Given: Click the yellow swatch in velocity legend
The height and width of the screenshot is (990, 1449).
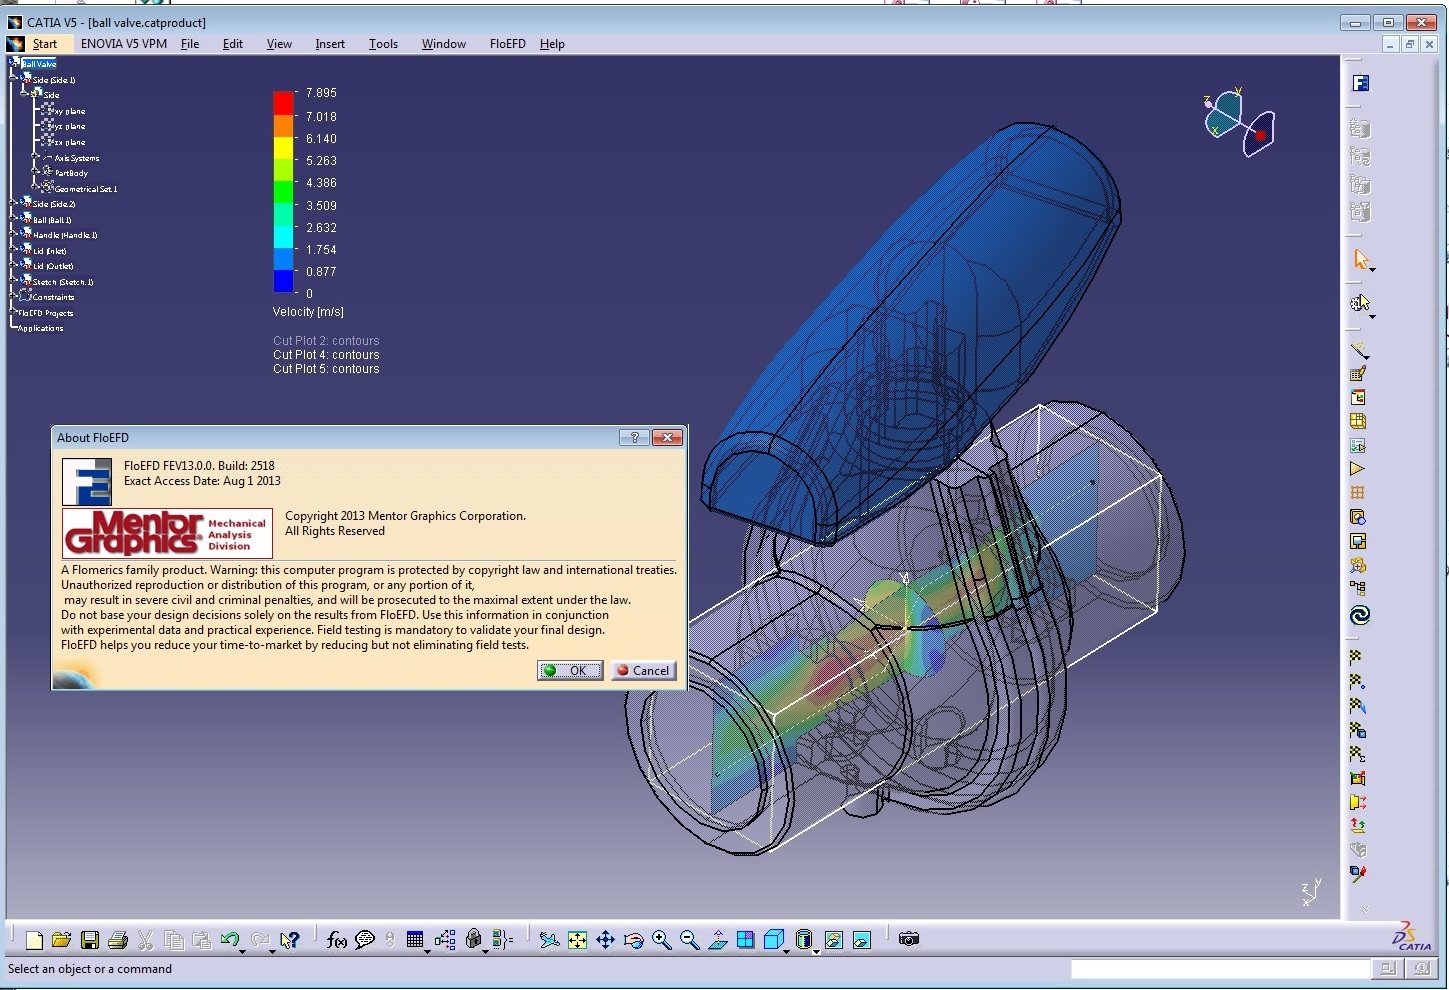Looking at the screenshot, I should 284,147.
